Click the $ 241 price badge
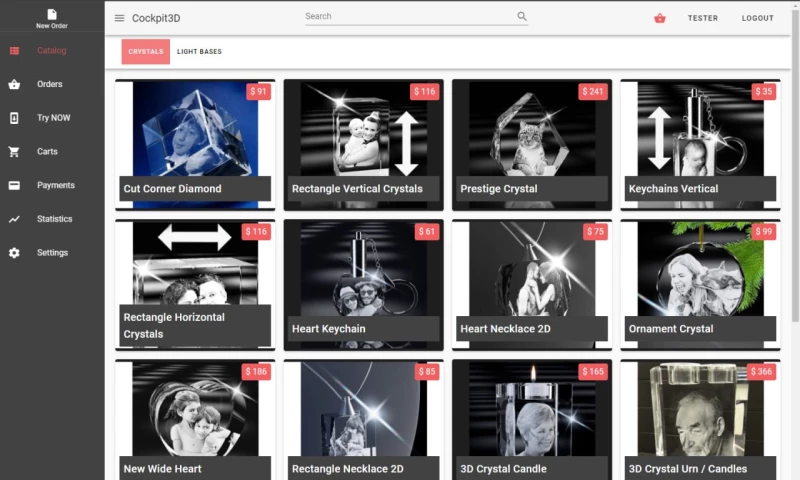Viewport: 800px width, 480px height. tap(592, 91)
